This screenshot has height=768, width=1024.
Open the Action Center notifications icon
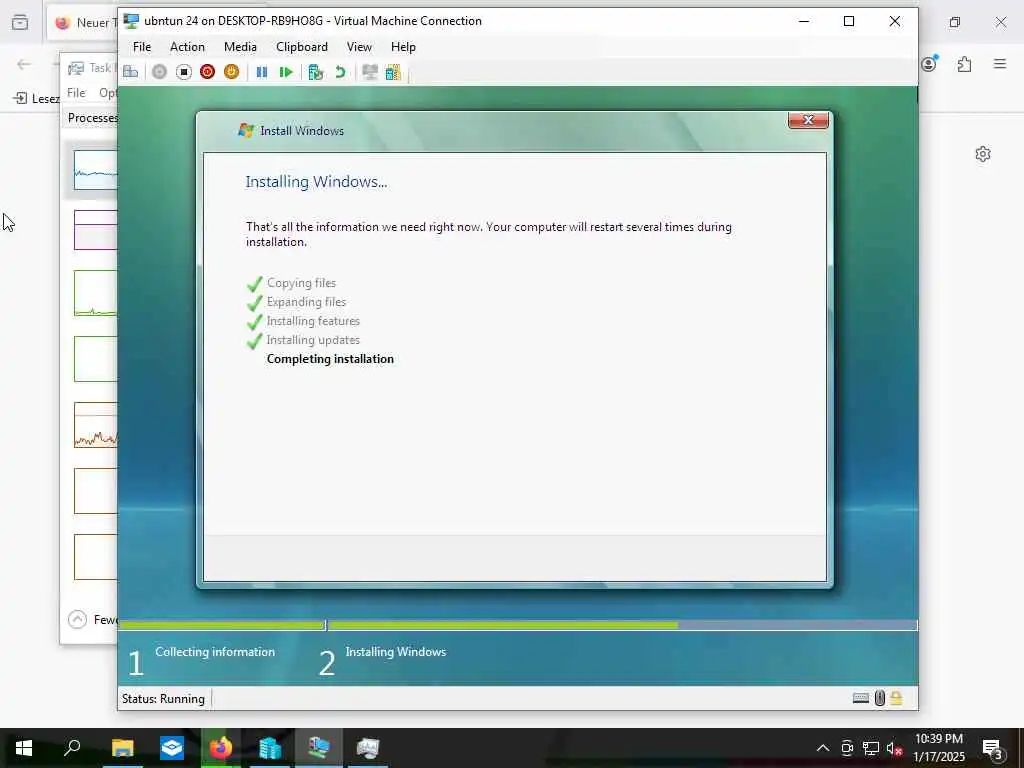click(993, 750)
